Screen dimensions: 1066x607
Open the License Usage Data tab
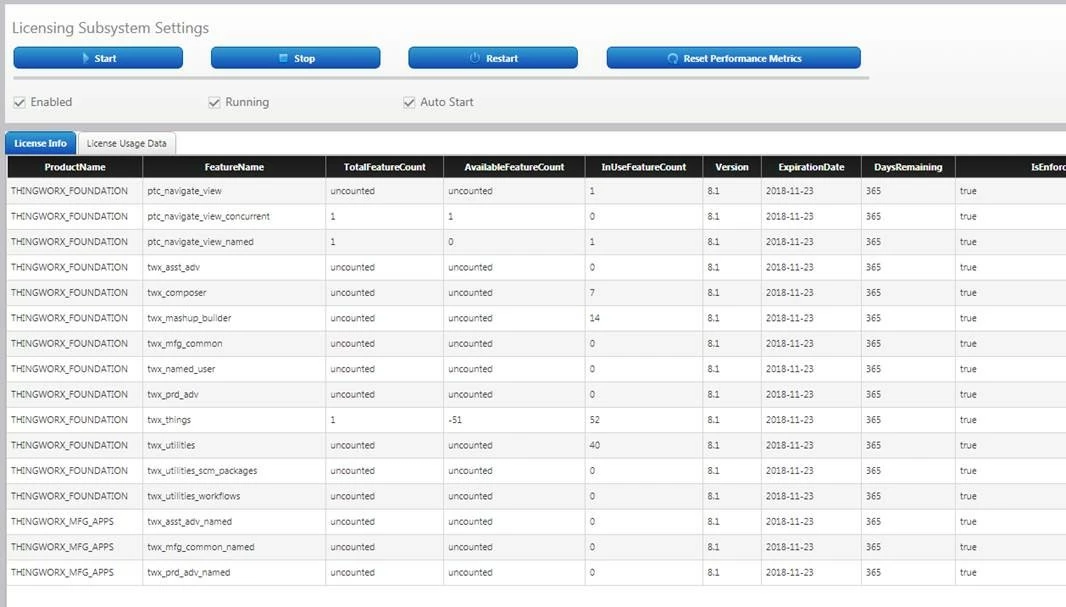[126, 143]
